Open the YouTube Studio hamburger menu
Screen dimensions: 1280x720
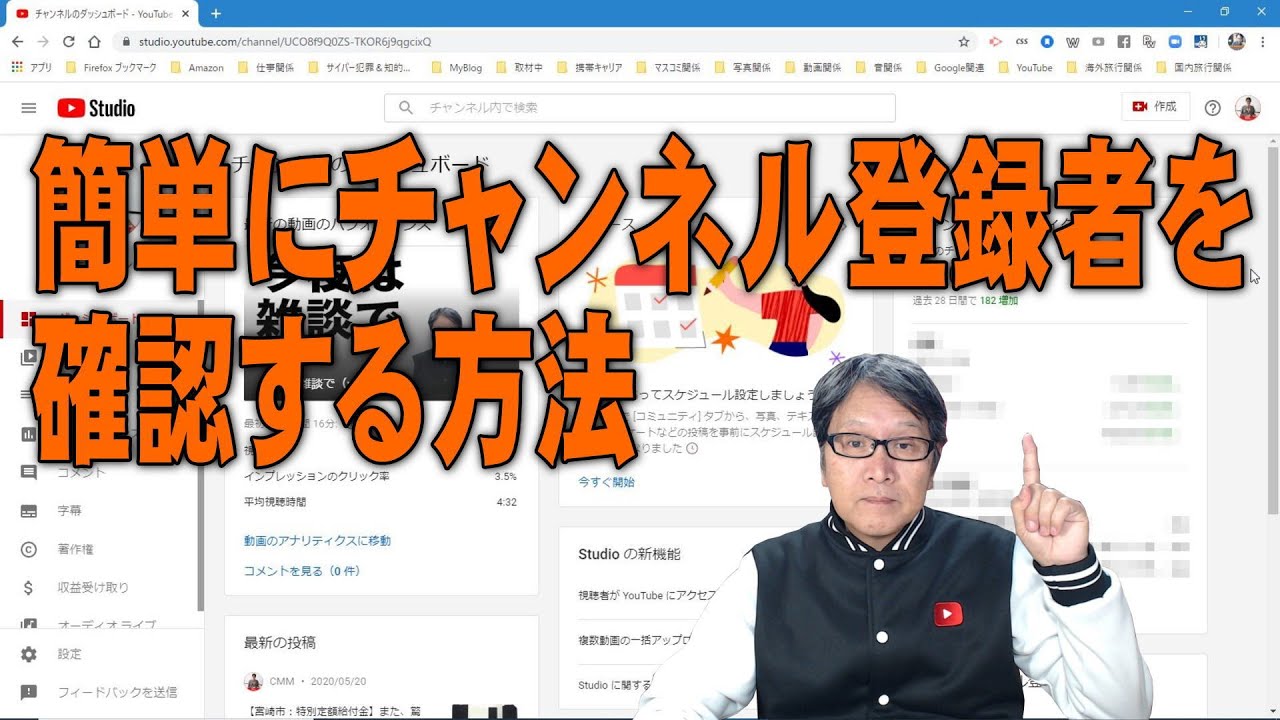click(x=28, y=108)
